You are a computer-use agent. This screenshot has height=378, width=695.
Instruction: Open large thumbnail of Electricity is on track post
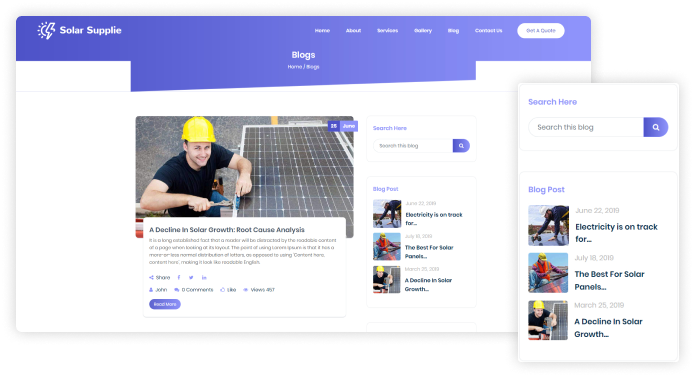tap(548, 225)
